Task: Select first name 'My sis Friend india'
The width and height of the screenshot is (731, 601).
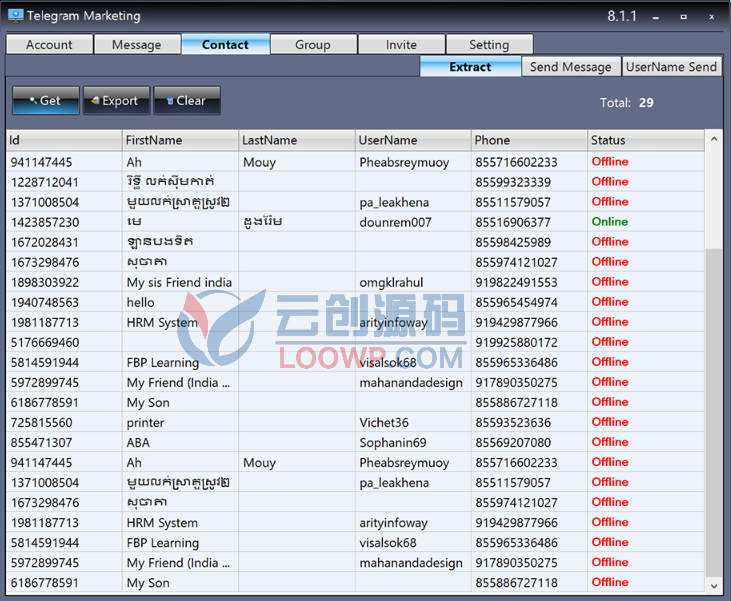Action: click(179, 283)
